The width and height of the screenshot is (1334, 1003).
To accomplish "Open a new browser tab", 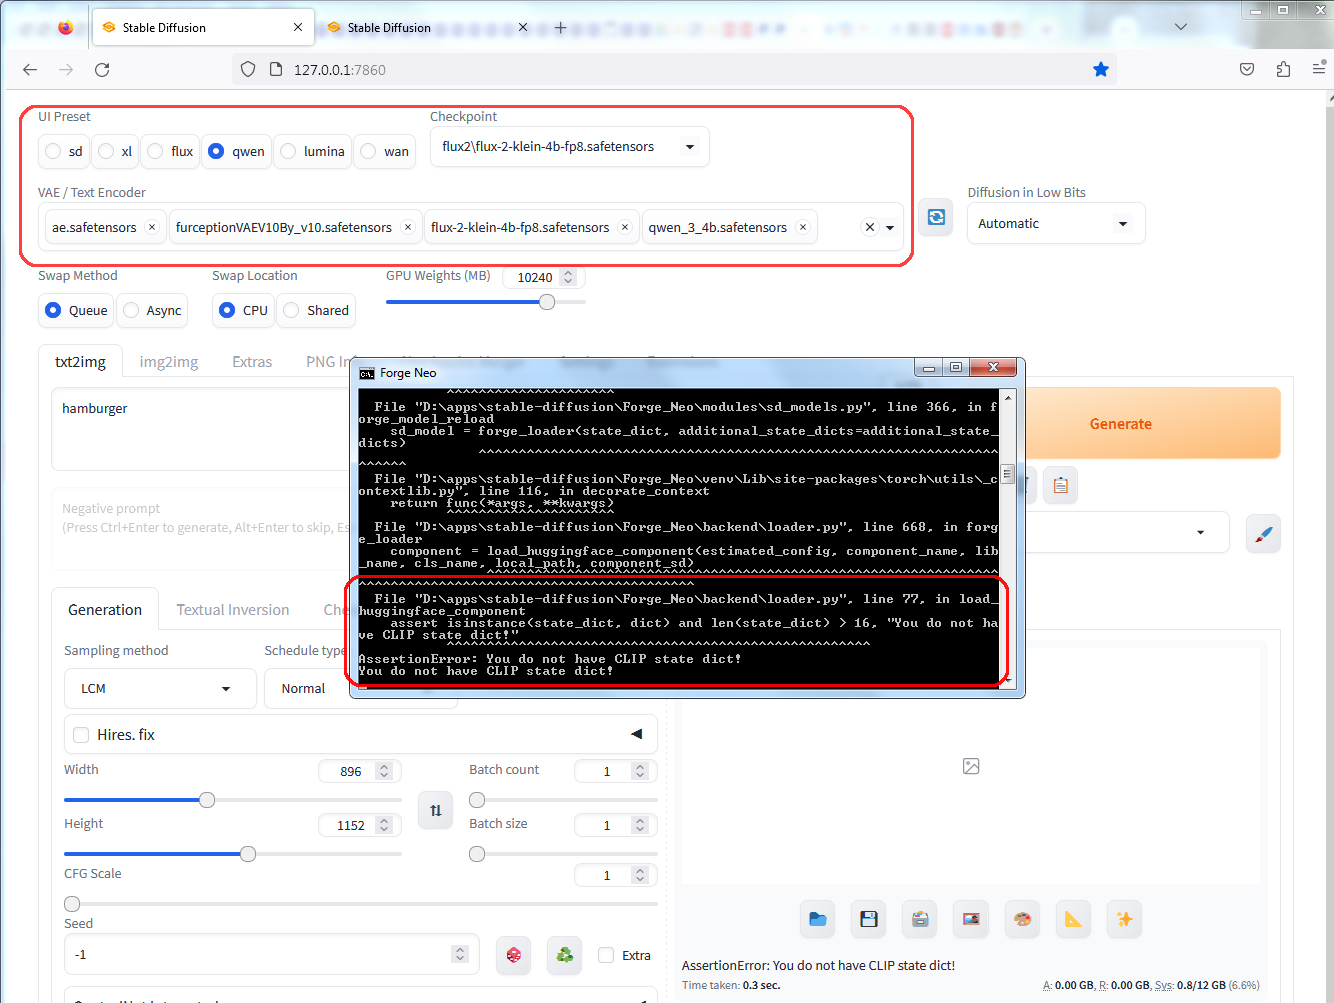I will coord(560,28).
